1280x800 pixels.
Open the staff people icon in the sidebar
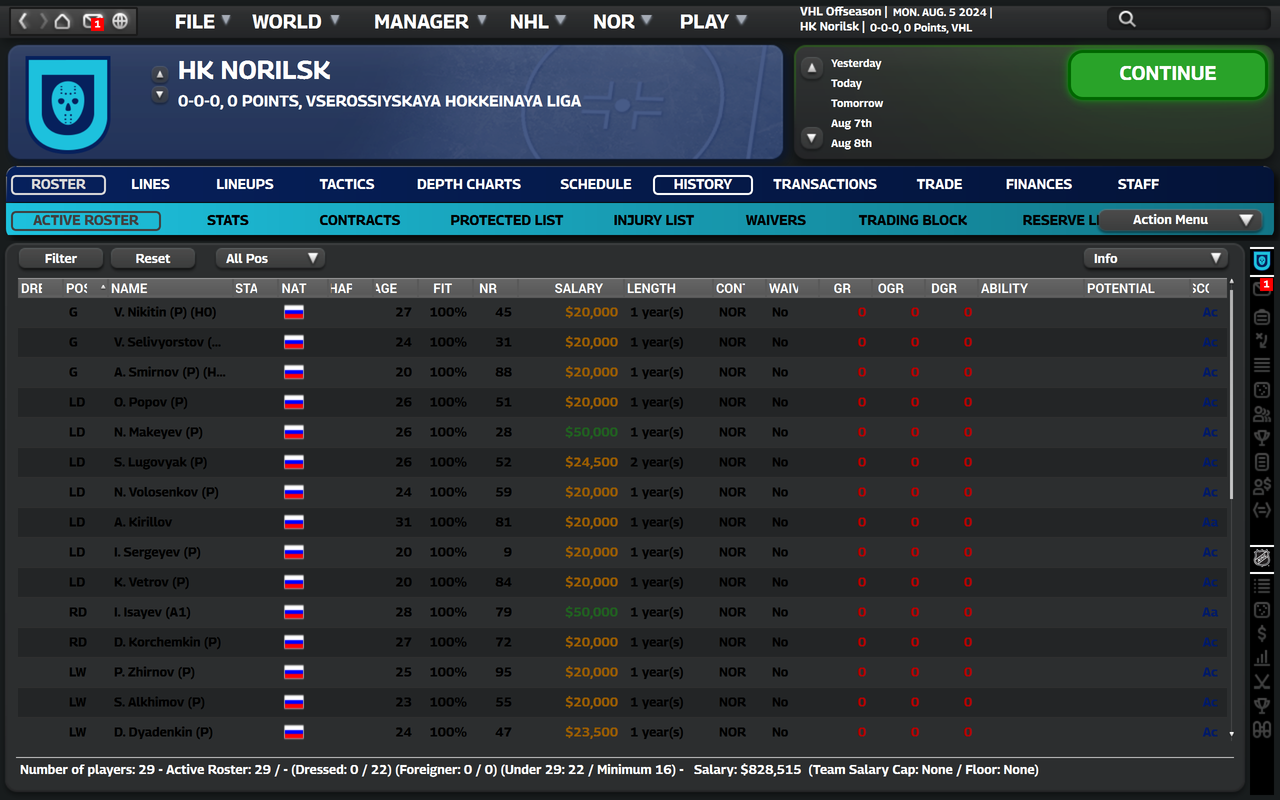click(1262, 414)
